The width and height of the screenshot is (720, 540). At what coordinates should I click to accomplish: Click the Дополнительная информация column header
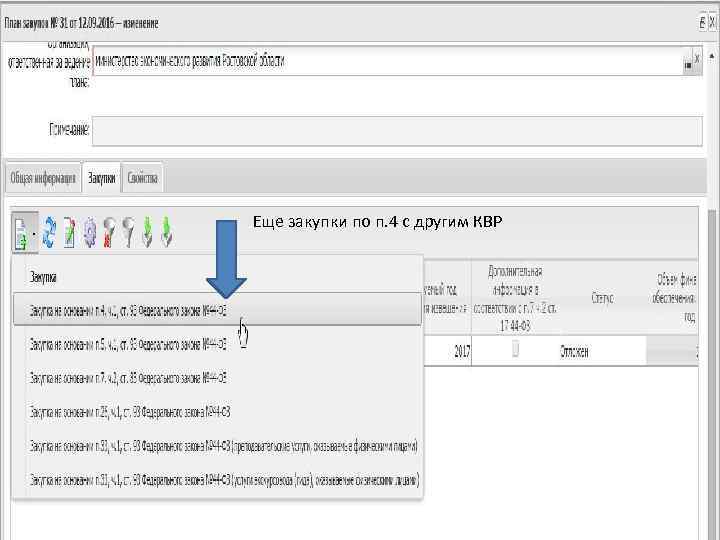[x=515, y=298]
